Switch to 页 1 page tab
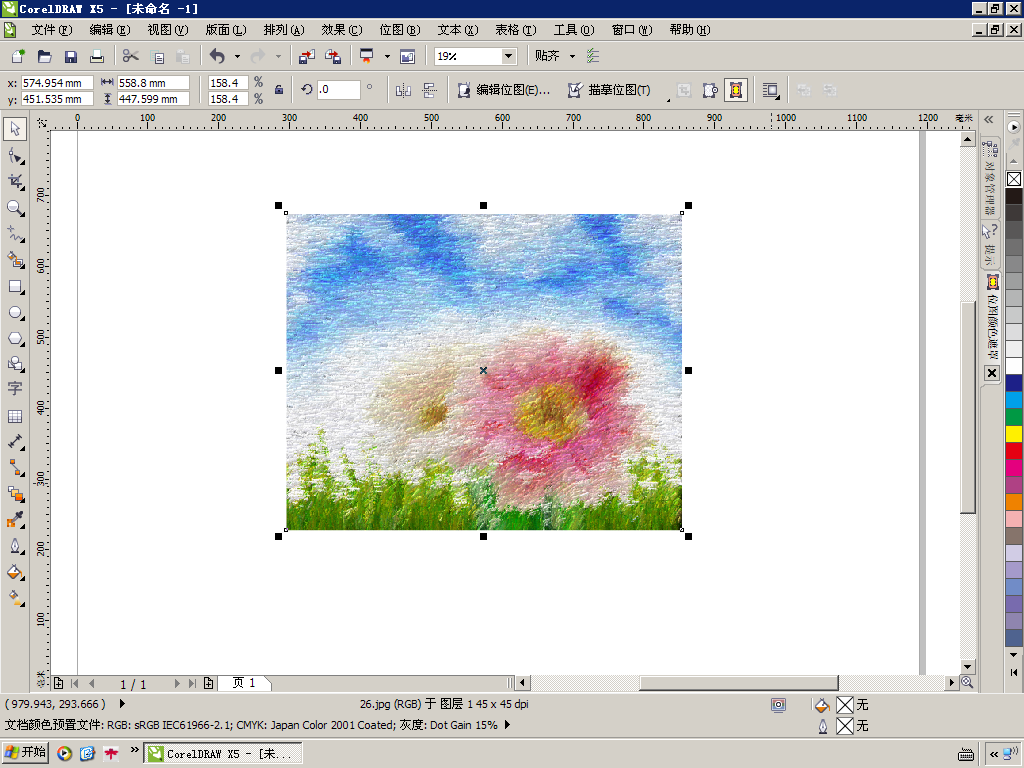The width and height of the screenshot is (1024, 768). (x=244, y=683)
